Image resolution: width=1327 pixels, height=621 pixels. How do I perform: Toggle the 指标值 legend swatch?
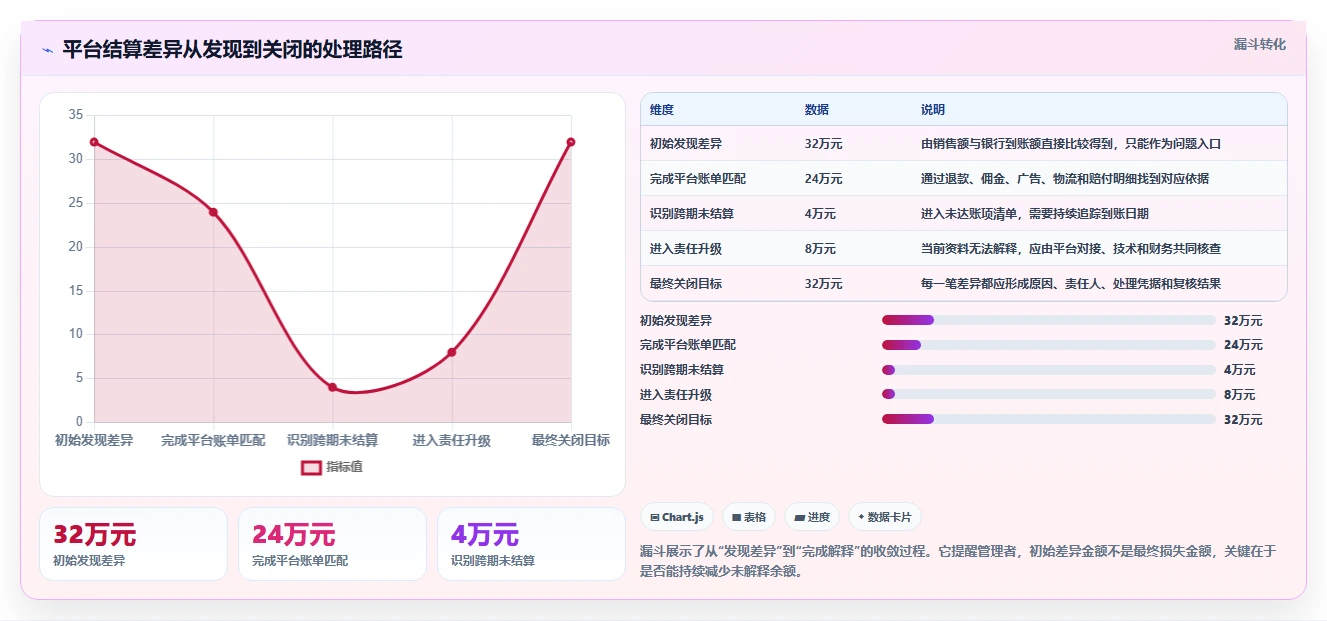tap(311, 467)
